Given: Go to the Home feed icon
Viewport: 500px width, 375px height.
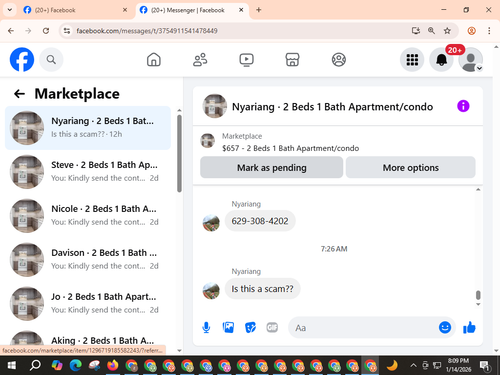Looking at the screenshot, I should coord(154,60).
